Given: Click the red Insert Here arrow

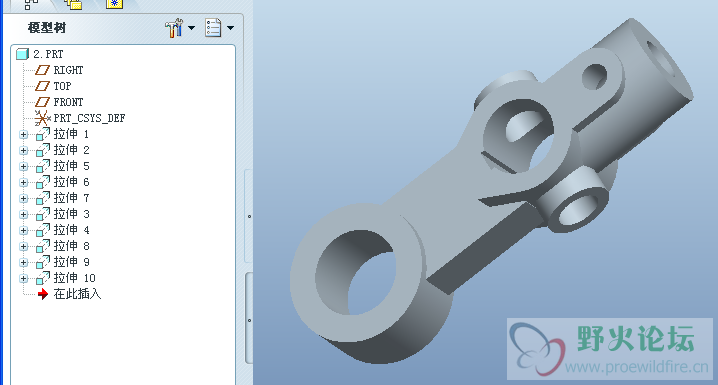Looking at the screenshot, I should coord(43,294).
